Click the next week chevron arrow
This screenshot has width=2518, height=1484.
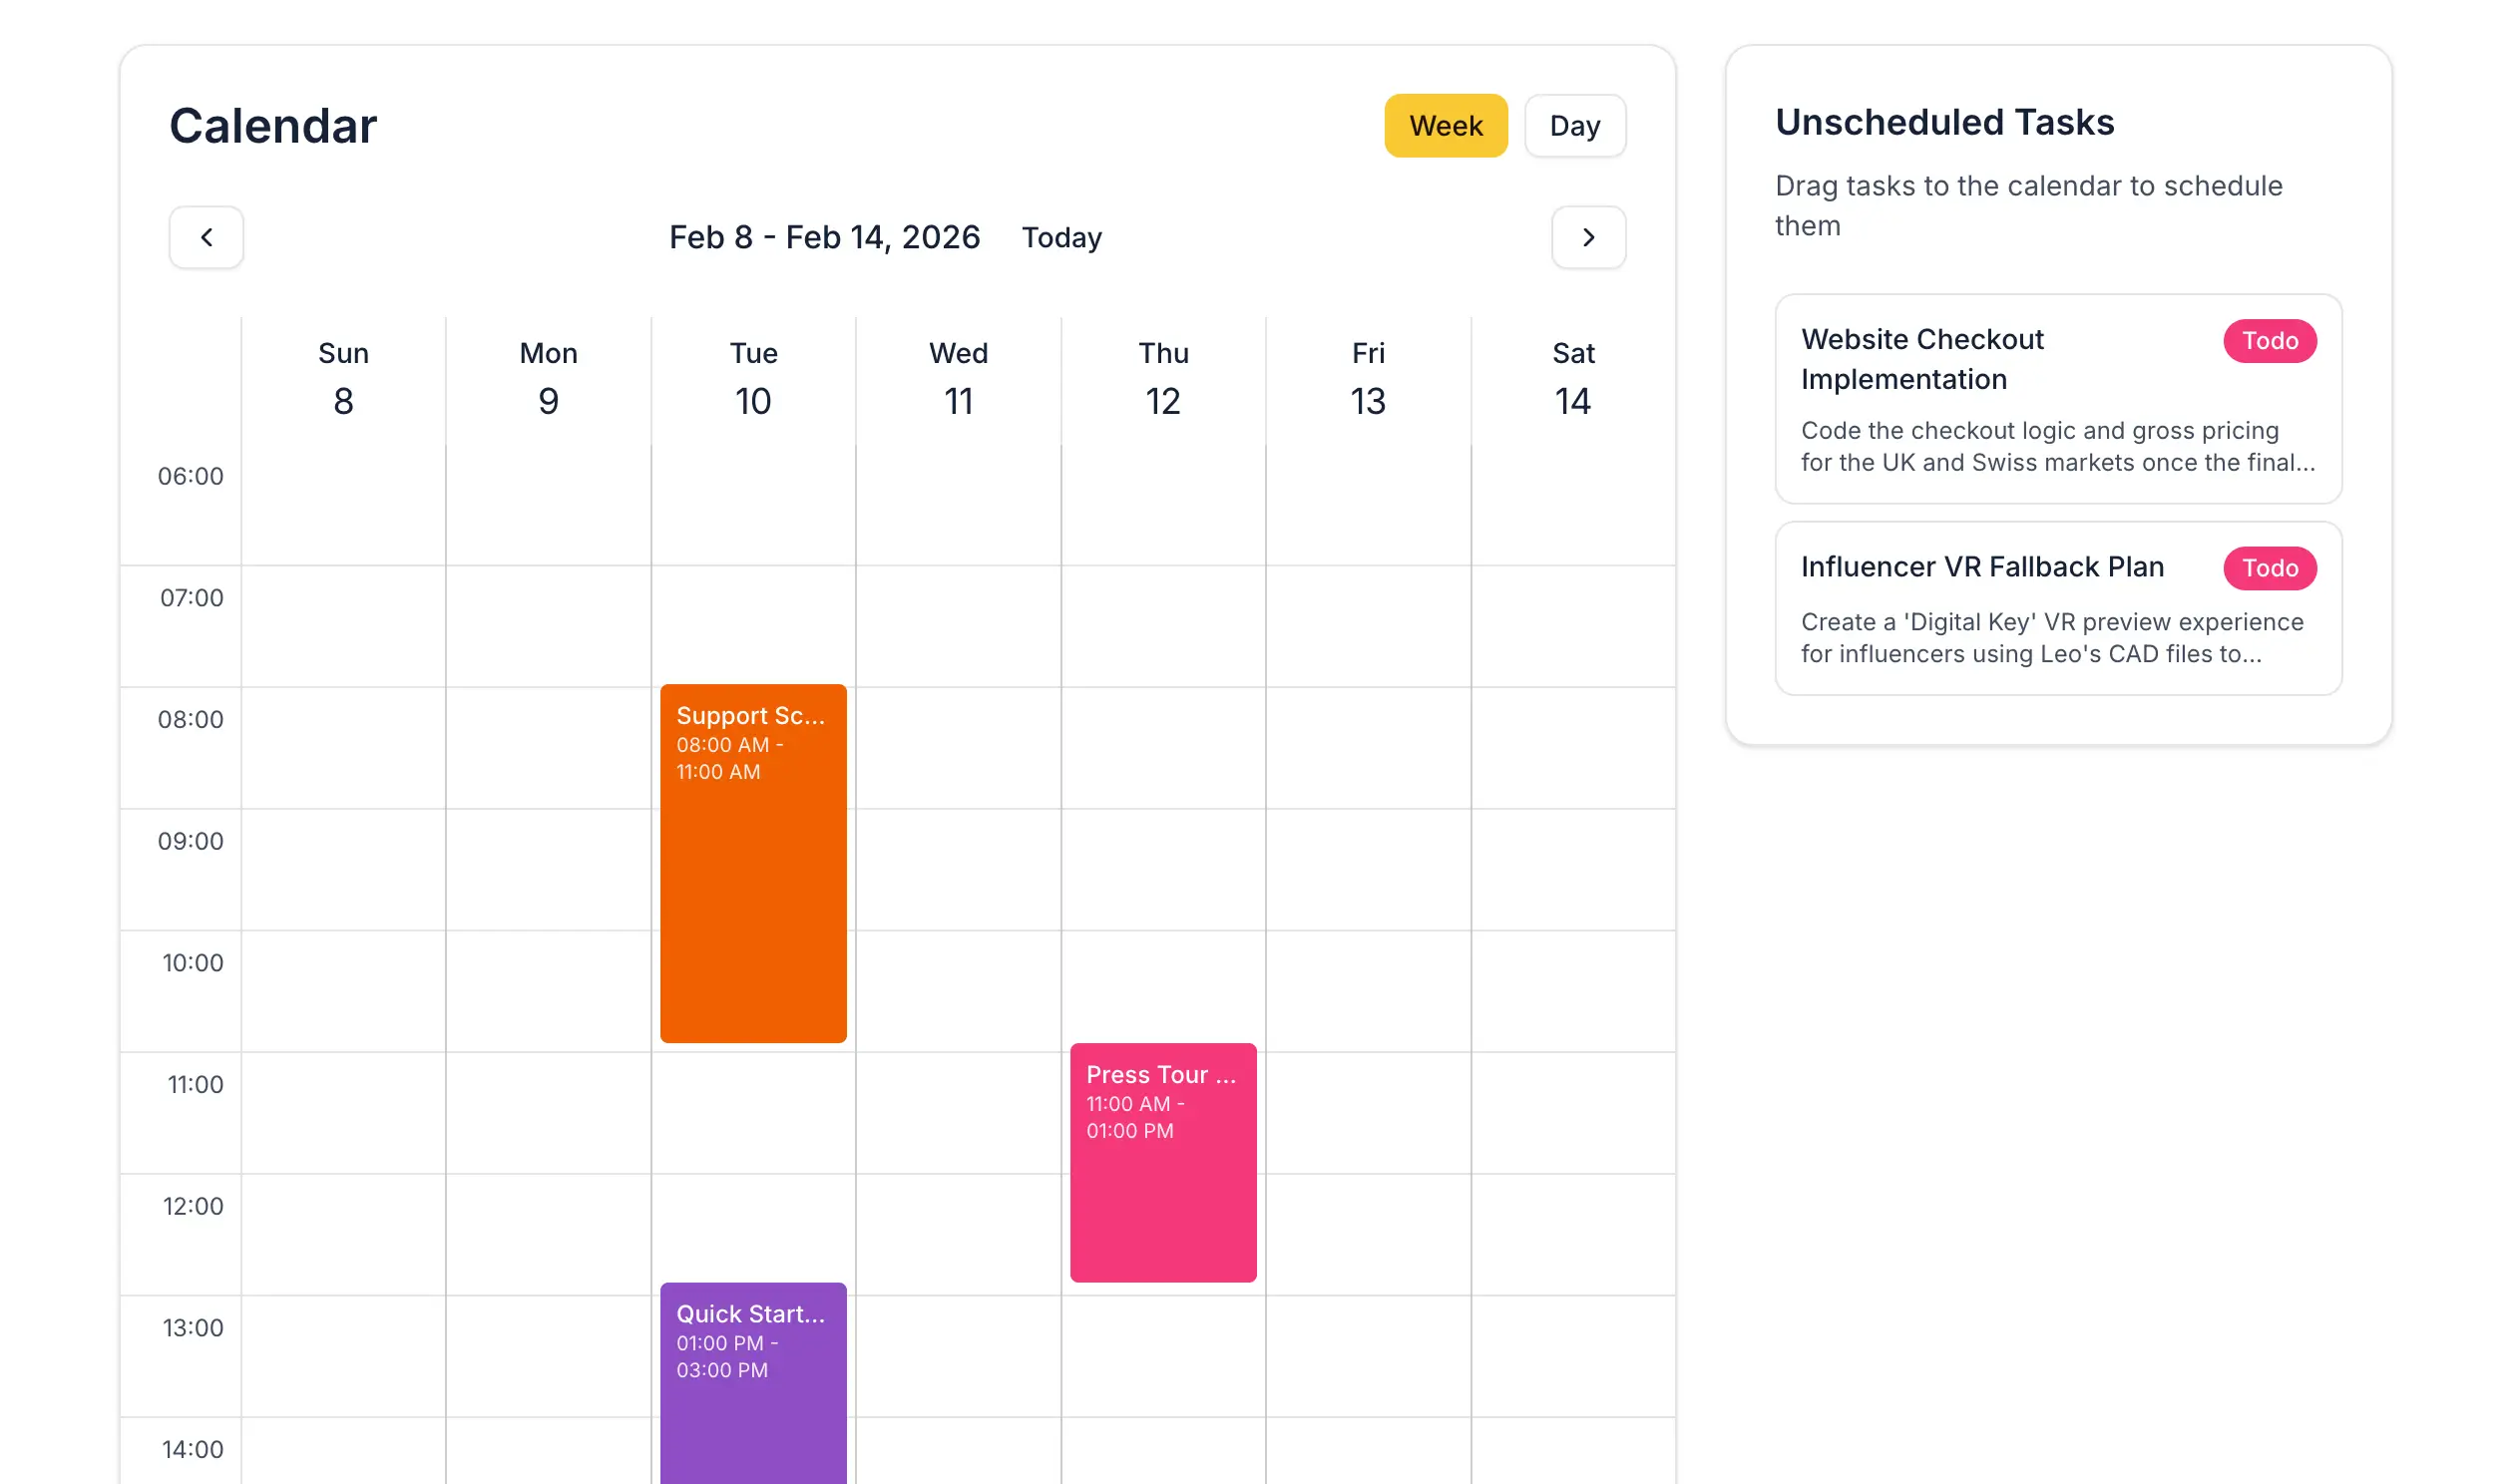point(1588,237)
